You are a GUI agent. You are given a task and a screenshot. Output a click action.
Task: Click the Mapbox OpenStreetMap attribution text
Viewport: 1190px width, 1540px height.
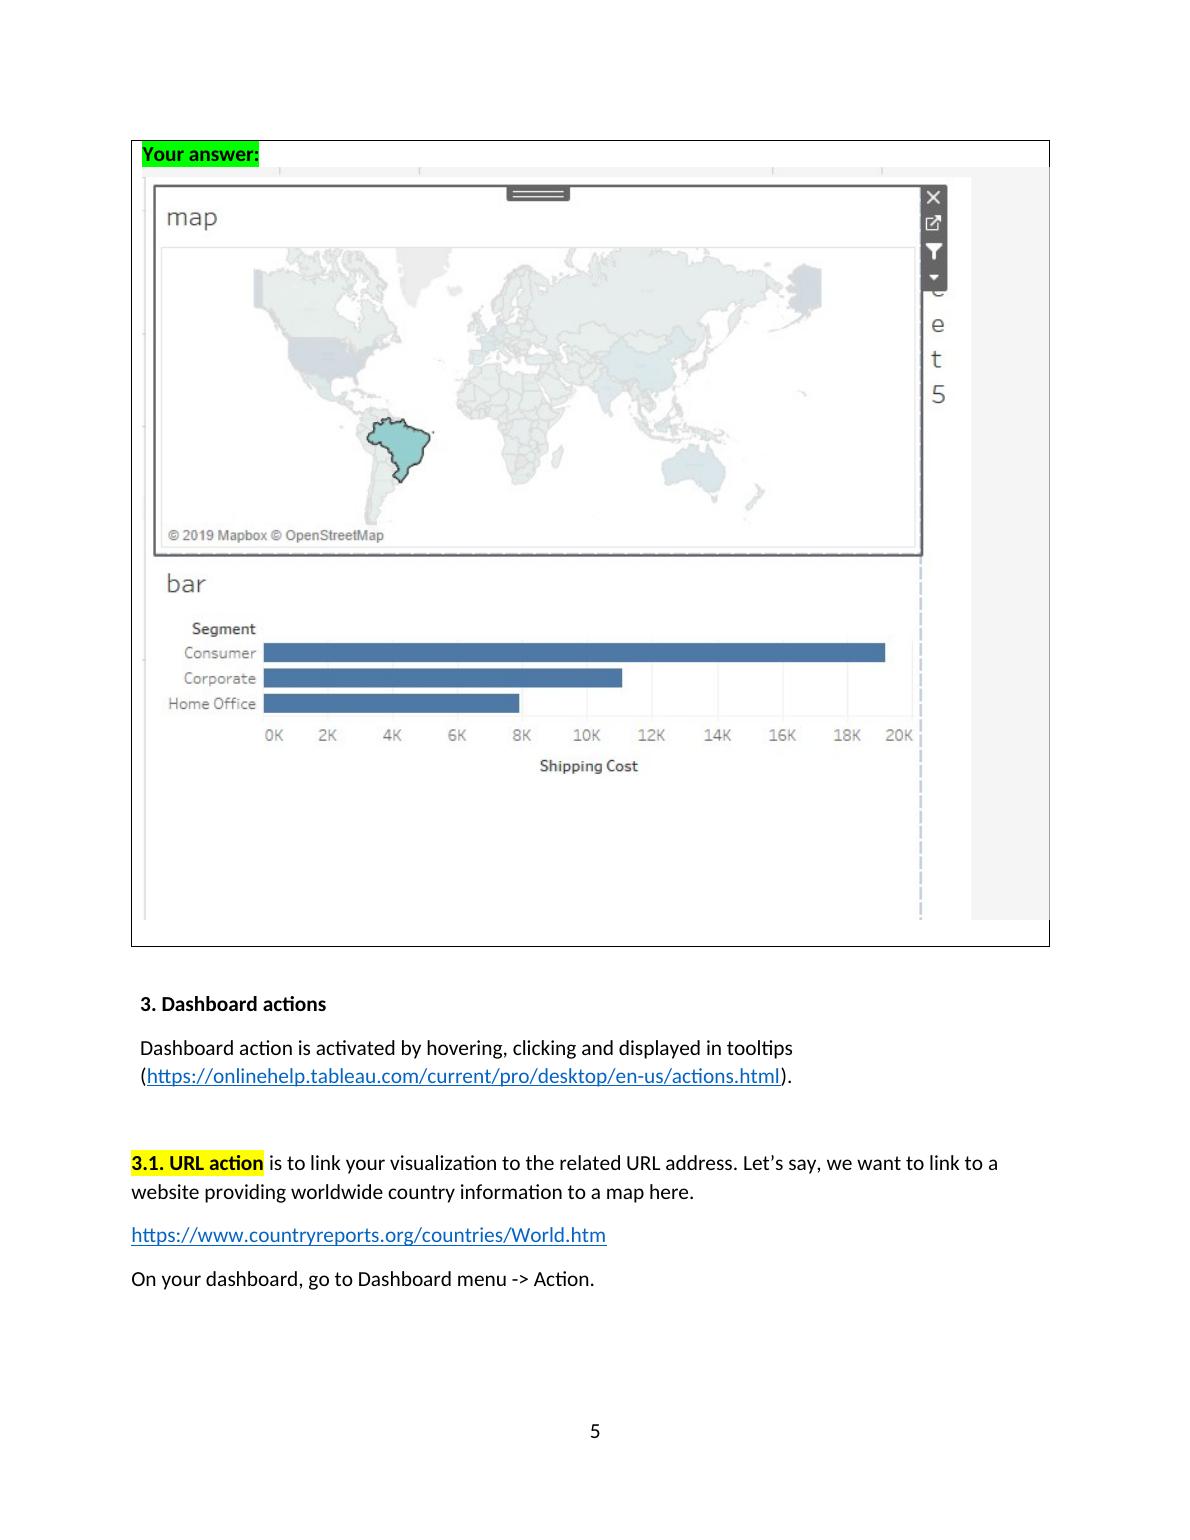(x=276, y=535)
